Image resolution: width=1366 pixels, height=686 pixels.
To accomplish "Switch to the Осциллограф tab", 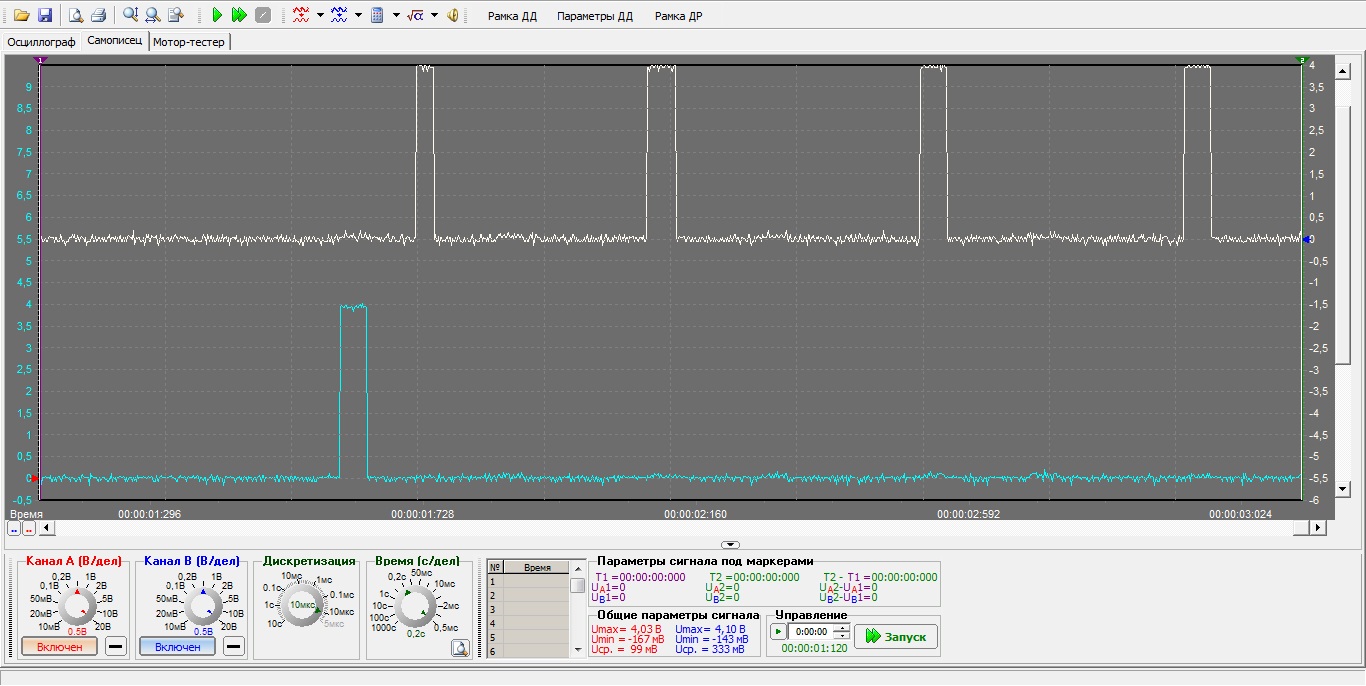I will tap(41, 42).
